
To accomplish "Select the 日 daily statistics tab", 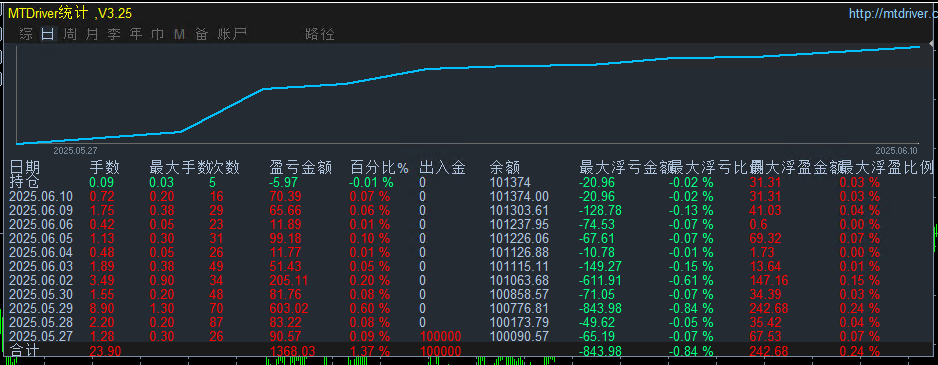I will point(48,34).
